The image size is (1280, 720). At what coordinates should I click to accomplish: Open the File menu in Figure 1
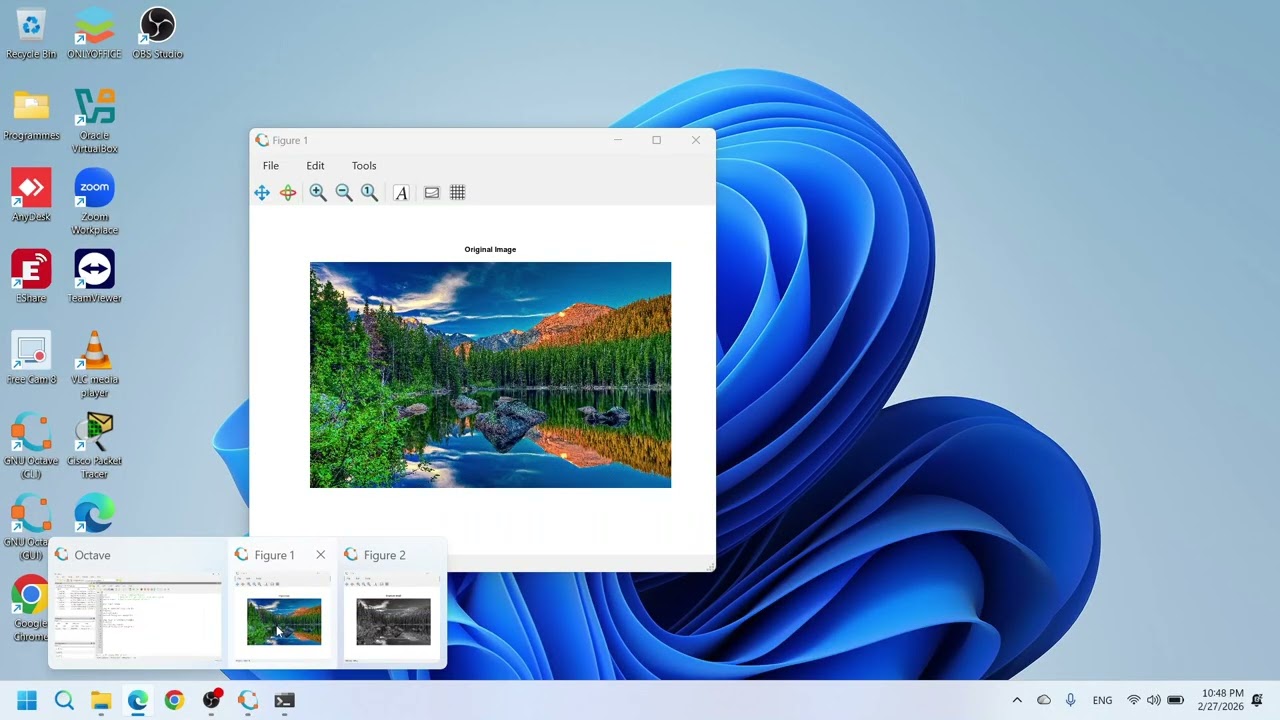tap(271, 166)
